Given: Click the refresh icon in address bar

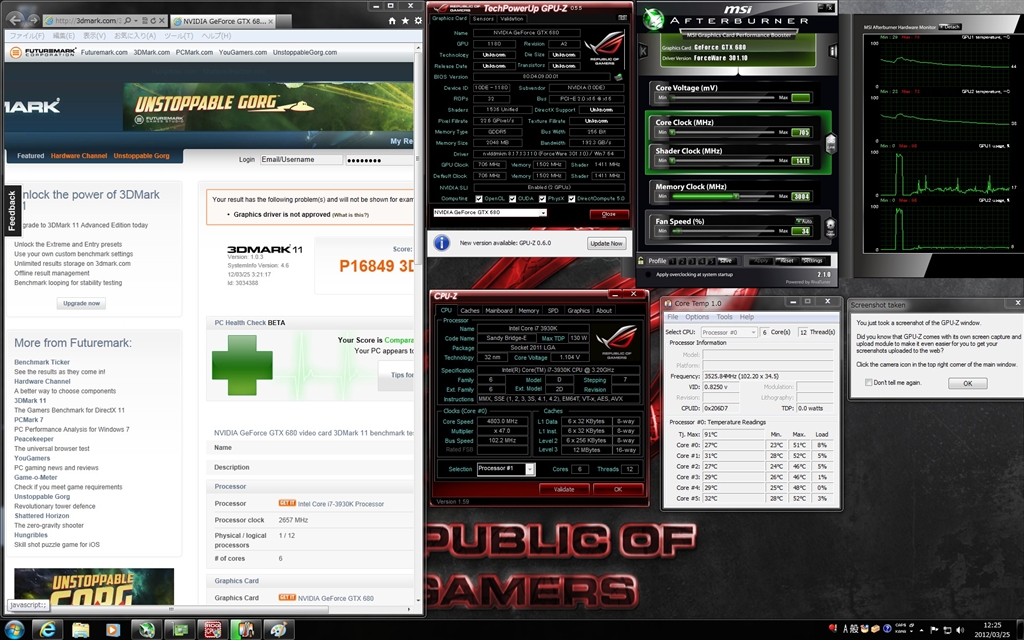Looking at the screenshot, I should pos(152,21).
